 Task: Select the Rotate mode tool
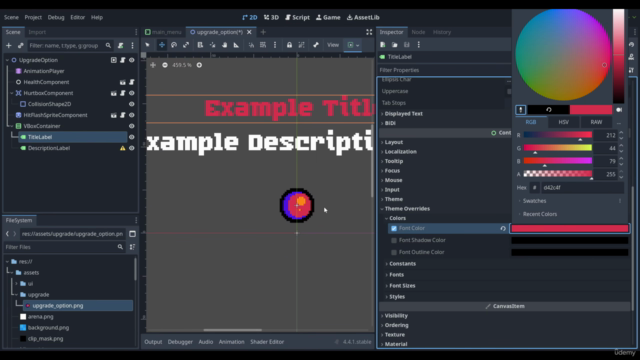pyautogui.click(x=174, y=45)
